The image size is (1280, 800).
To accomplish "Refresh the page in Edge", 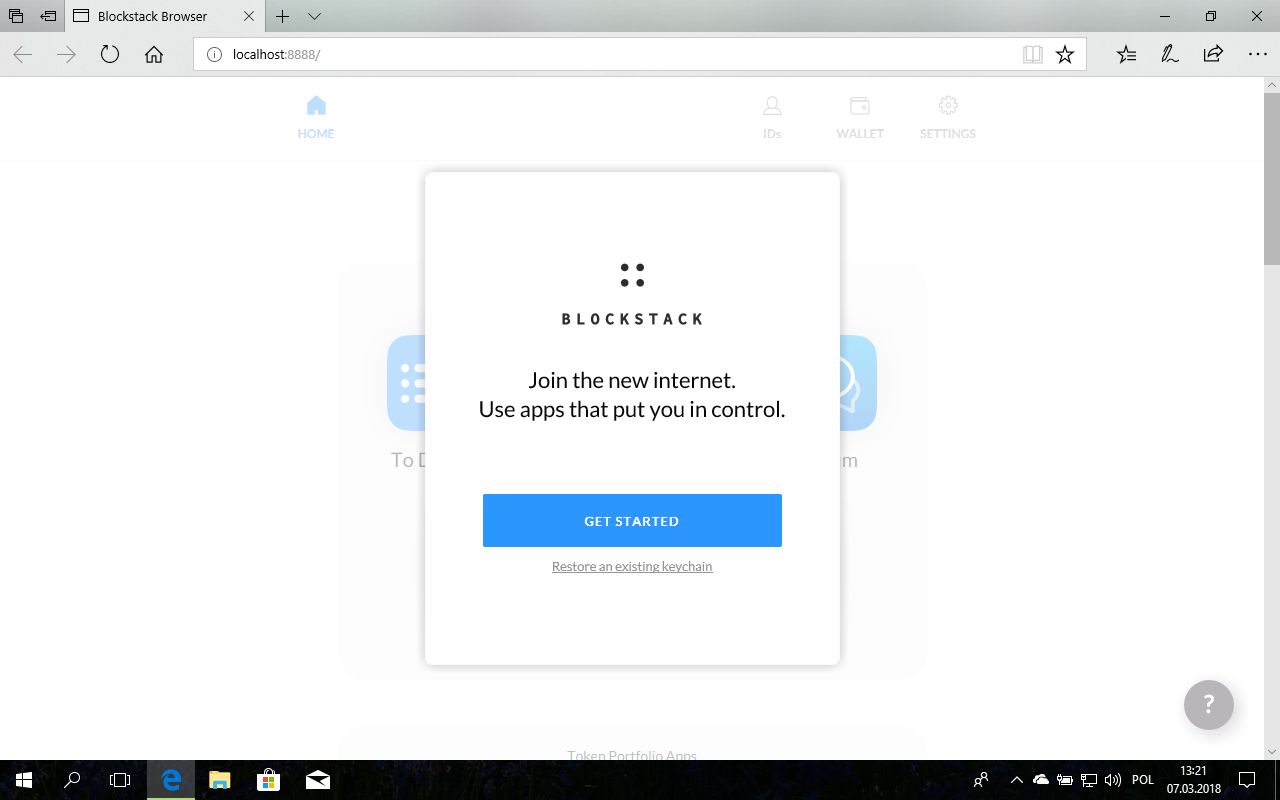I will click(x=110, y=55).
